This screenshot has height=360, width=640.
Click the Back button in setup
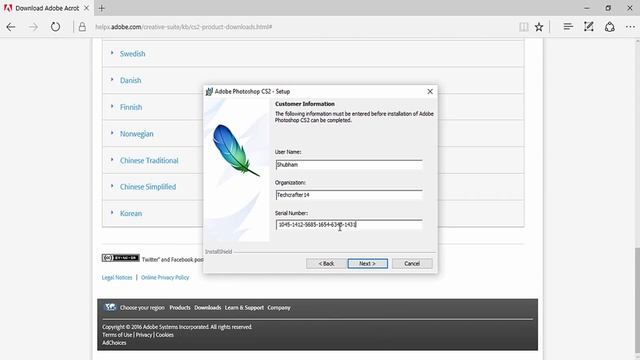[x=326, y=264]
